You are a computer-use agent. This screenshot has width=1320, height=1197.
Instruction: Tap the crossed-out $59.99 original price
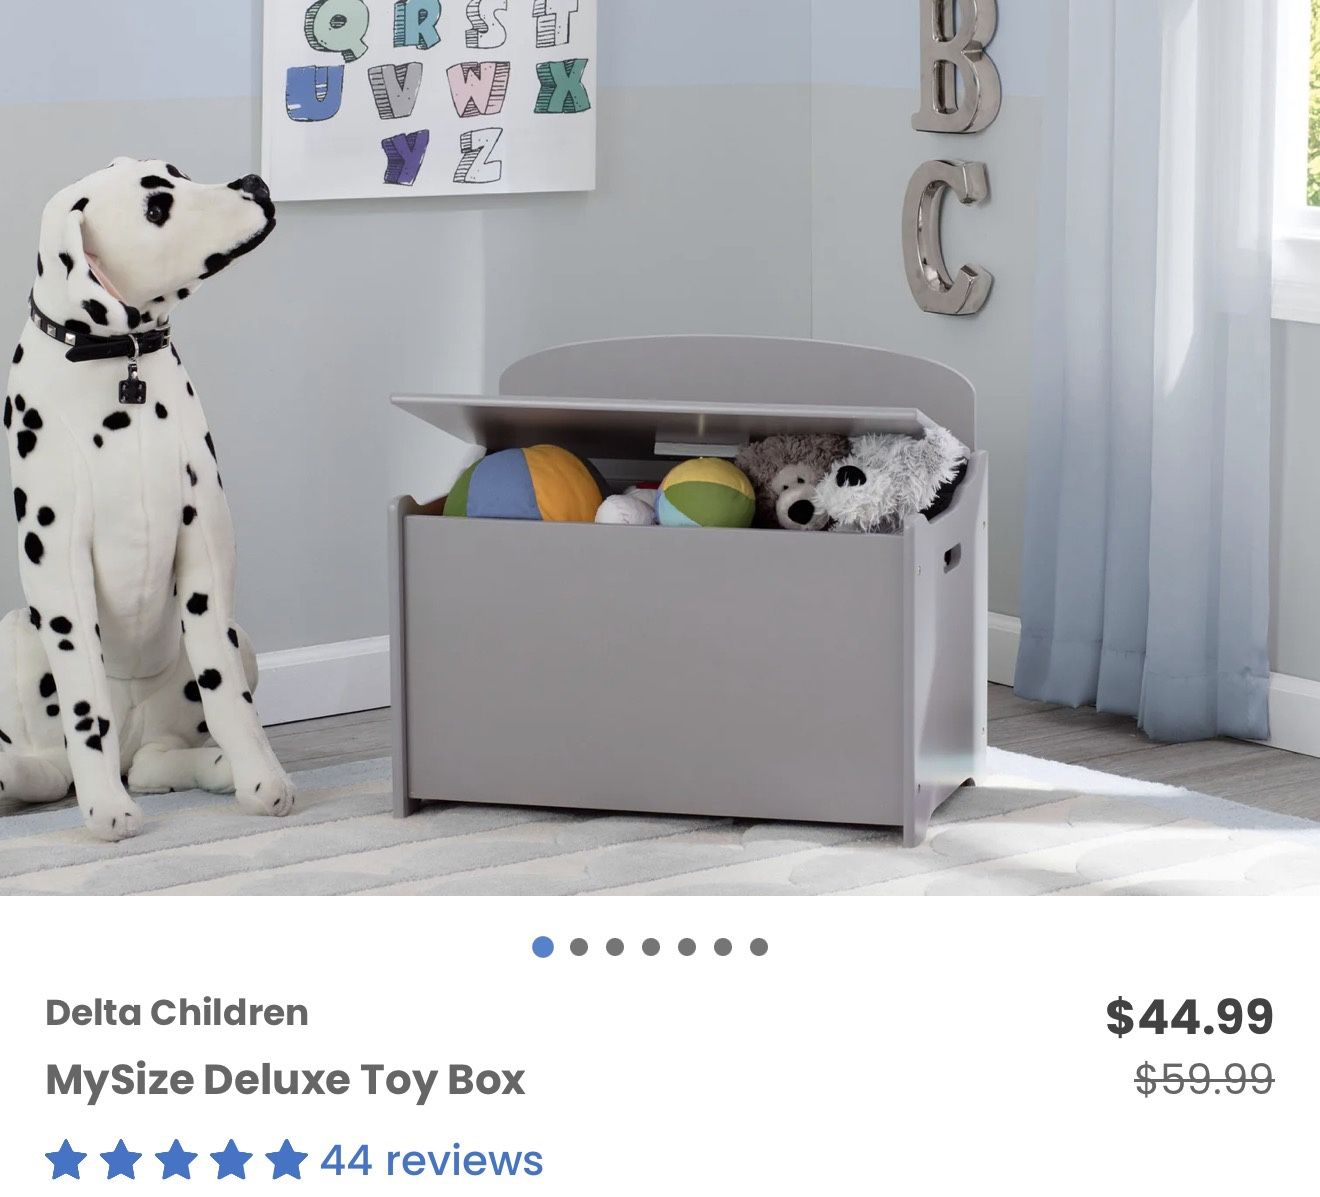[1204, 1079]
